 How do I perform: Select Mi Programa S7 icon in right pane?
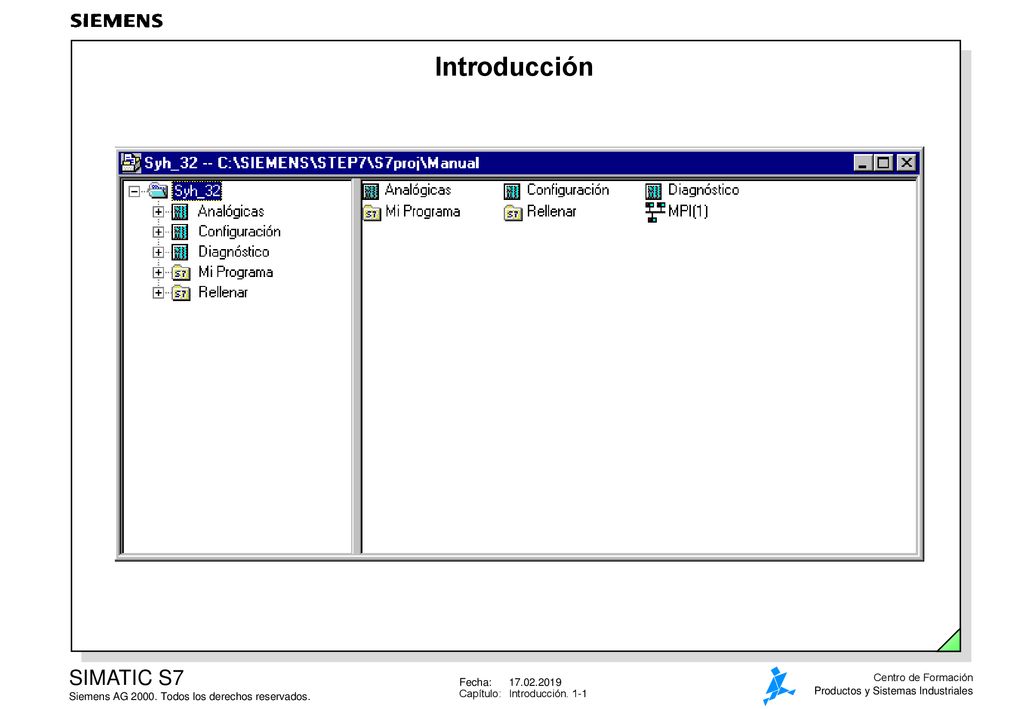point(372,213)
